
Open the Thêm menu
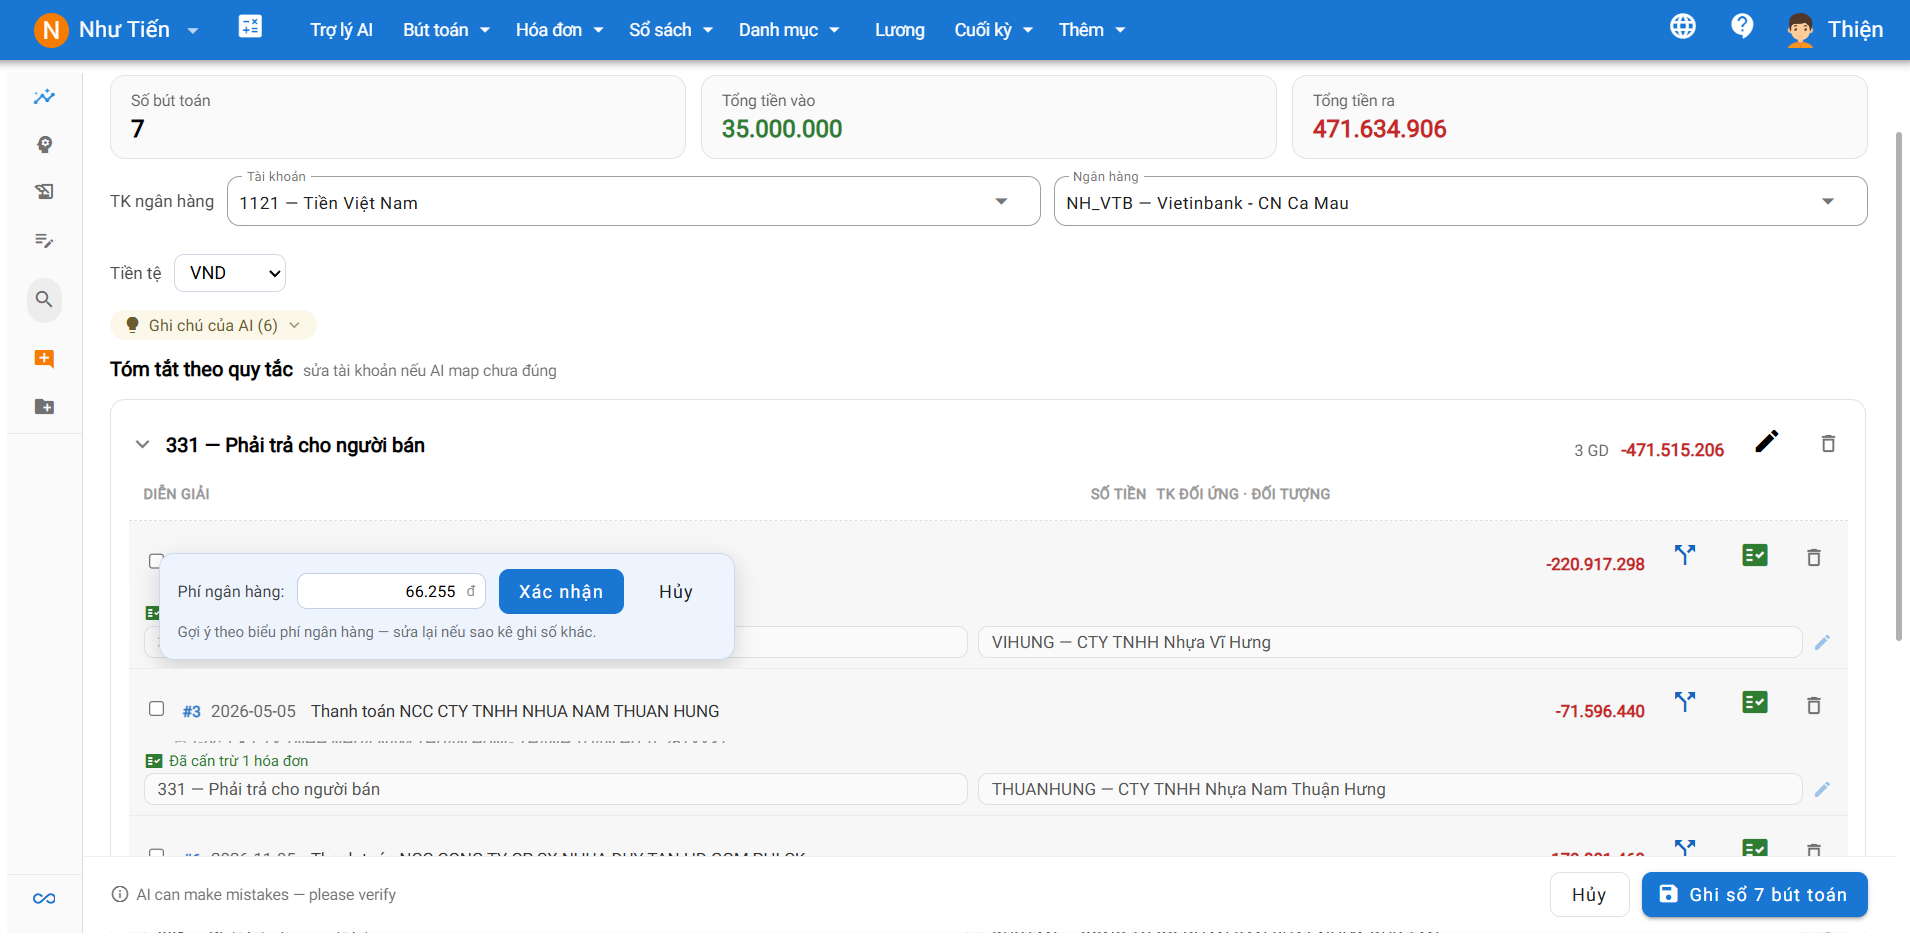pos(1092,30)
